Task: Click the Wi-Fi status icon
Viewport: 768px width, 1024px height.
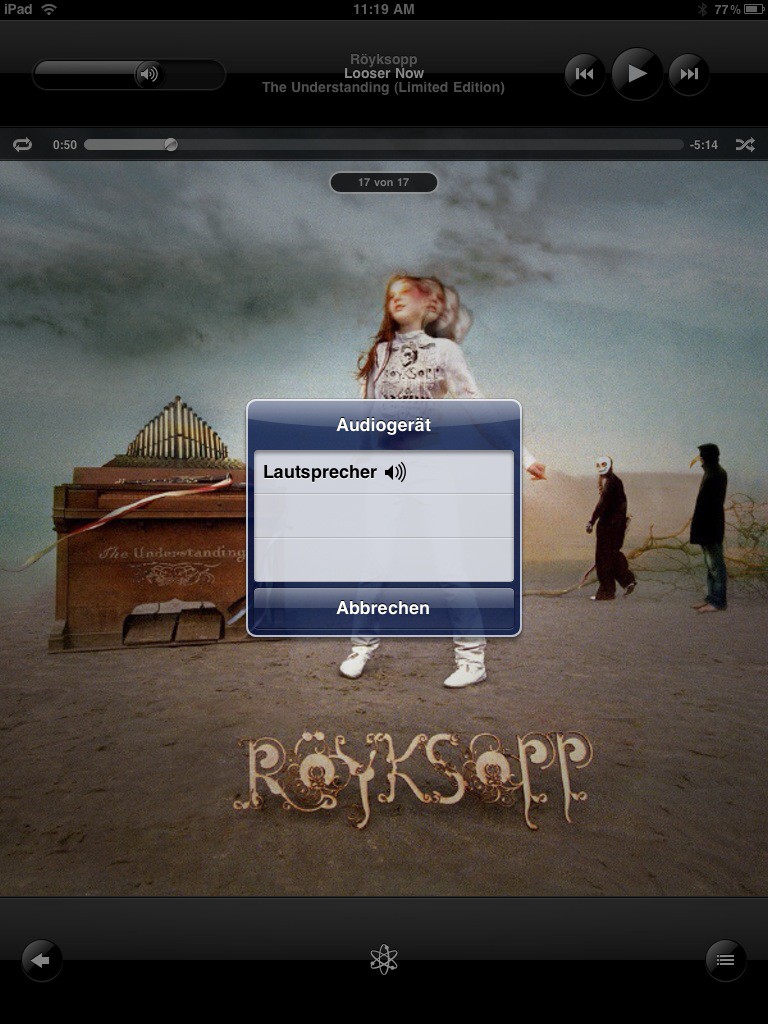Action: [x=49, y=9]
